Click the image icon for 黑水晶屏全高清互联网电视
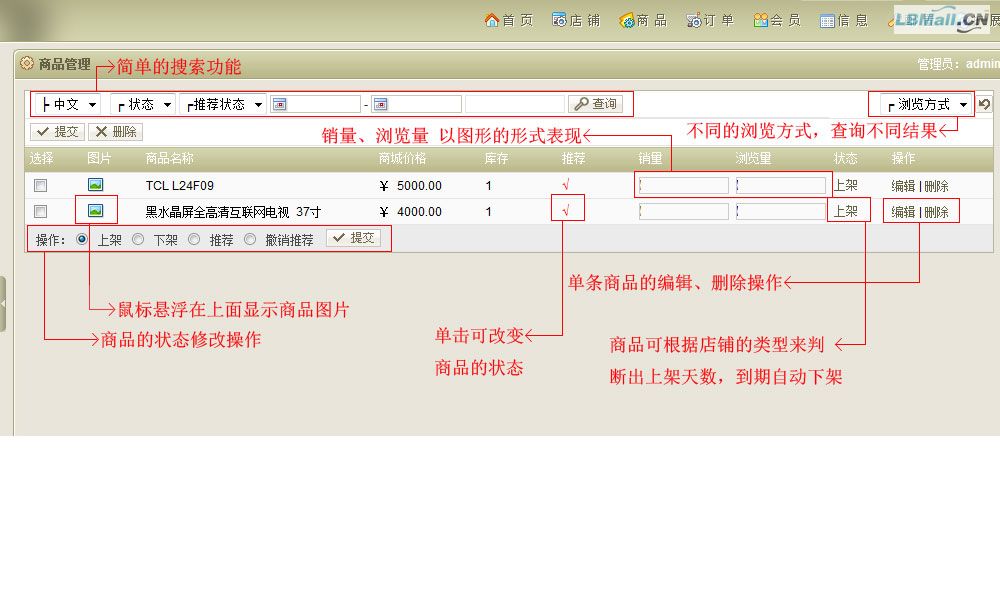This screenshot has width=1000, height=600. (95, 210)
